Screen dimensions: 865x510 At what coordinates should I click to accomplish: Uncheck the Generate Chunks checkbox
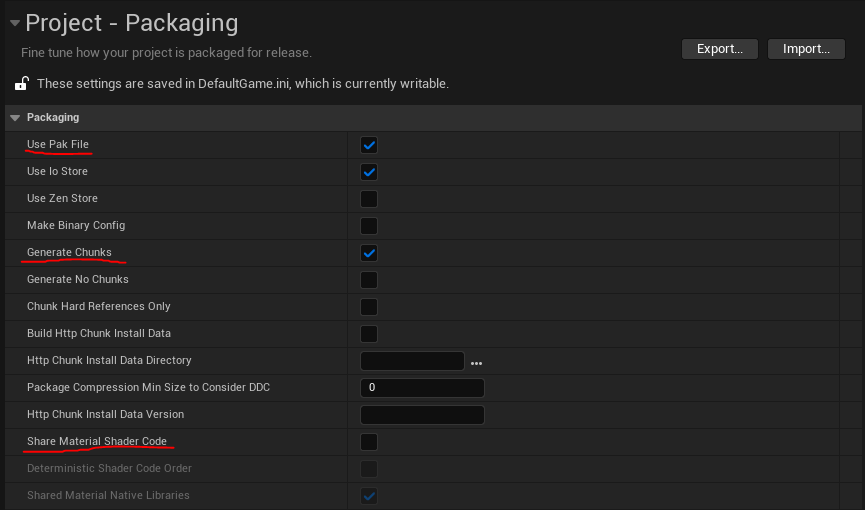[369, 253]
